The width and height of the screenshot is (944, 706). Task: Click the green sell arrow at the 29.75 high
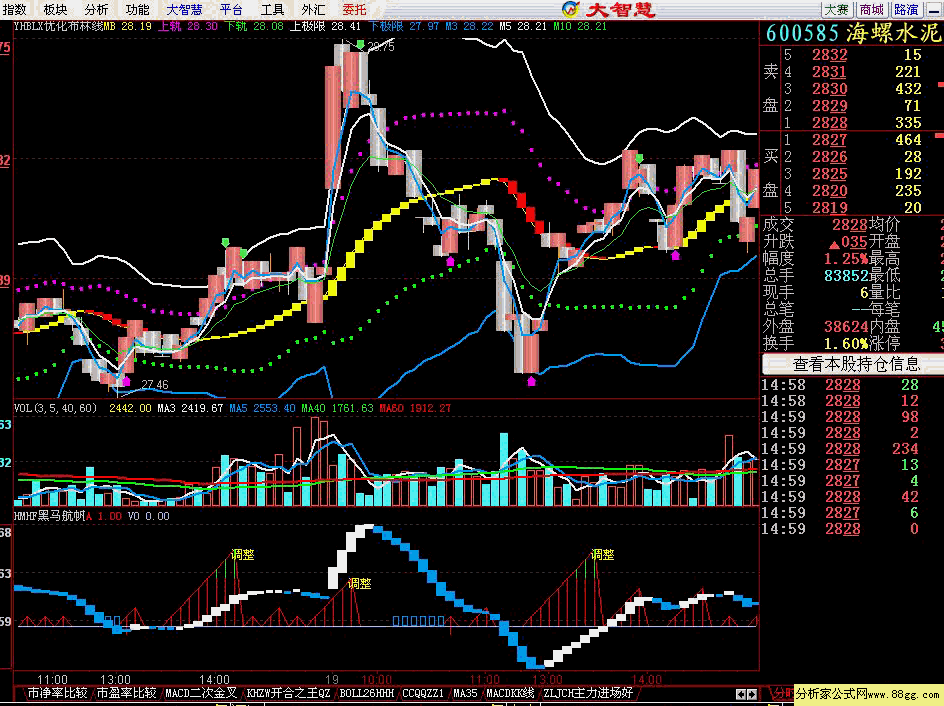pyautogui.click(x=360, y=45)
